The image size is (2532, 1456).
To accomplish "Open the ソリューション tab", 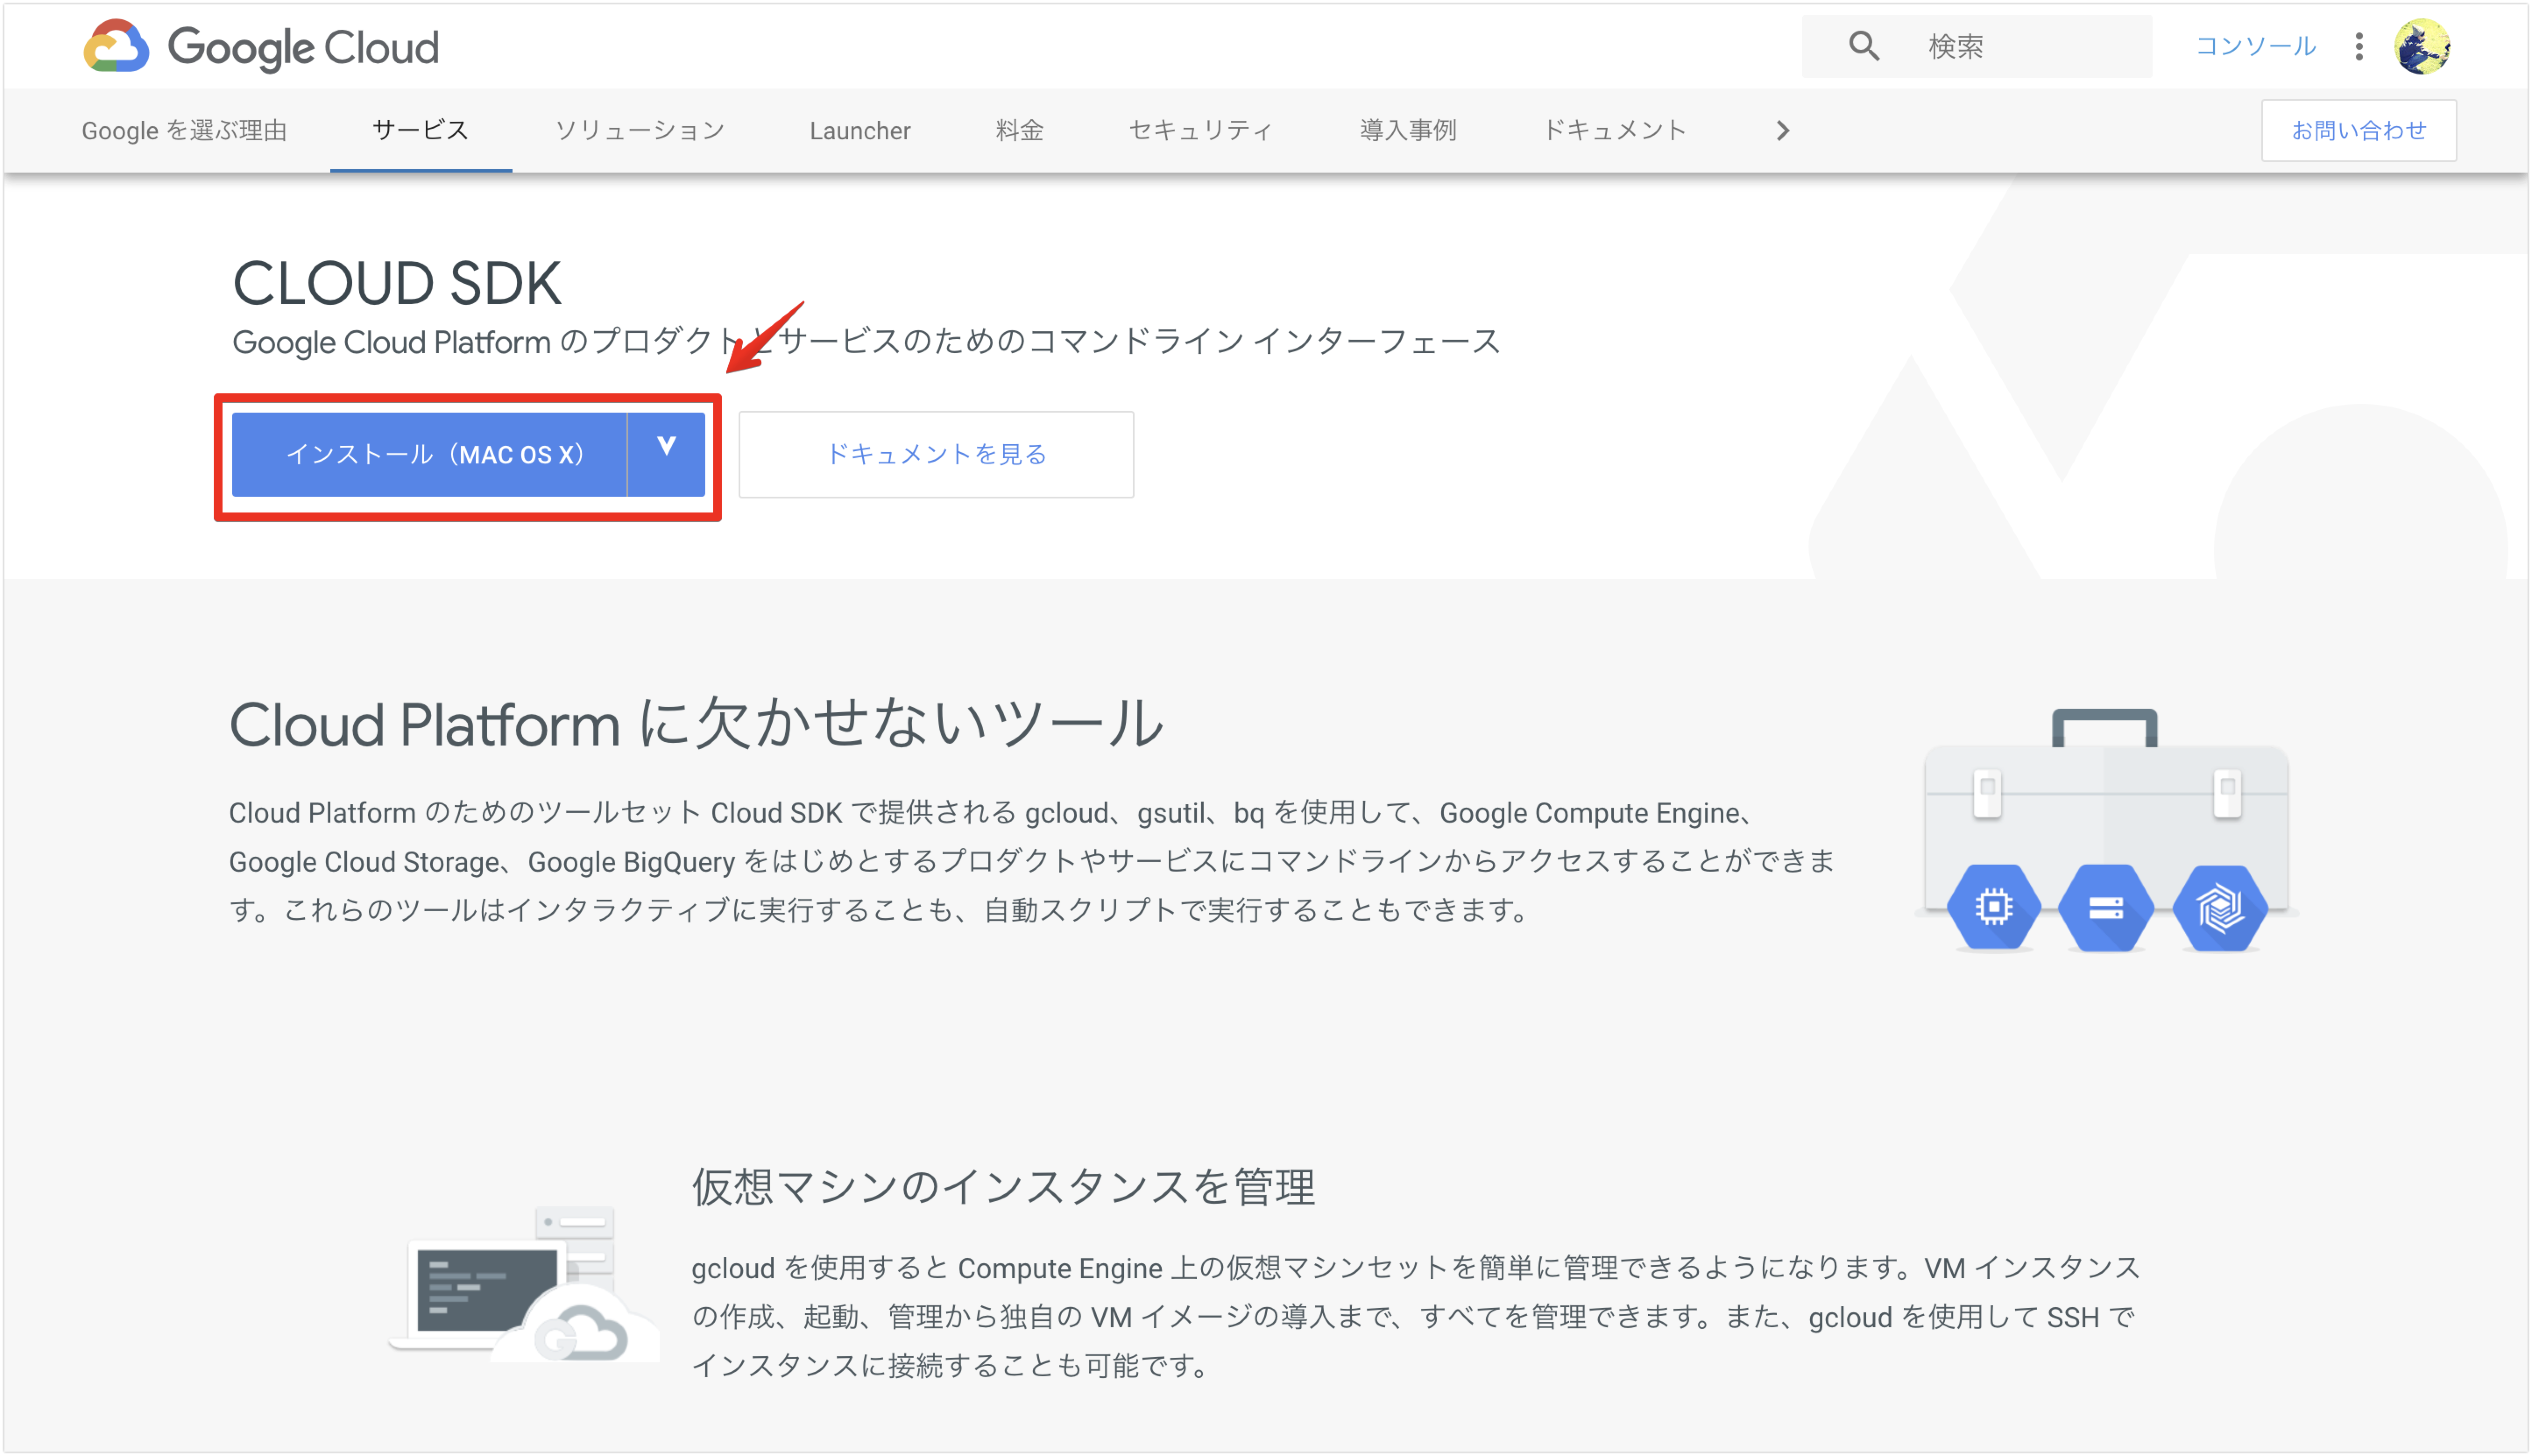I will pyautogui.click(x=640, y=131).
